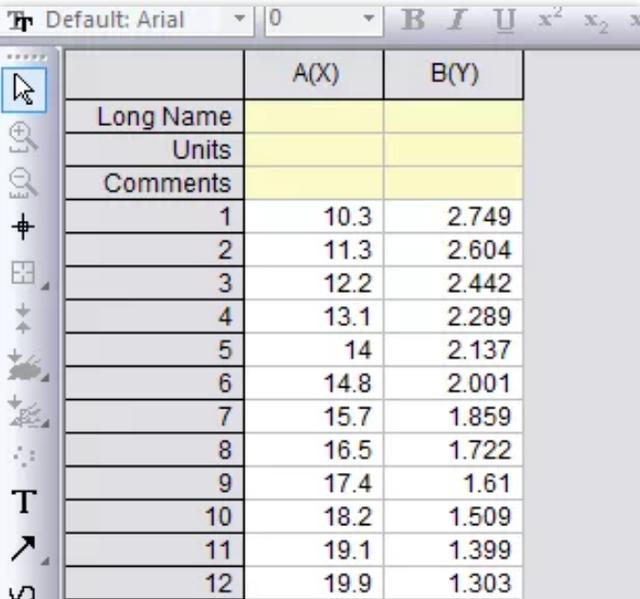
Task: Click cell containing 14.8
Action: tap(314, 383)
